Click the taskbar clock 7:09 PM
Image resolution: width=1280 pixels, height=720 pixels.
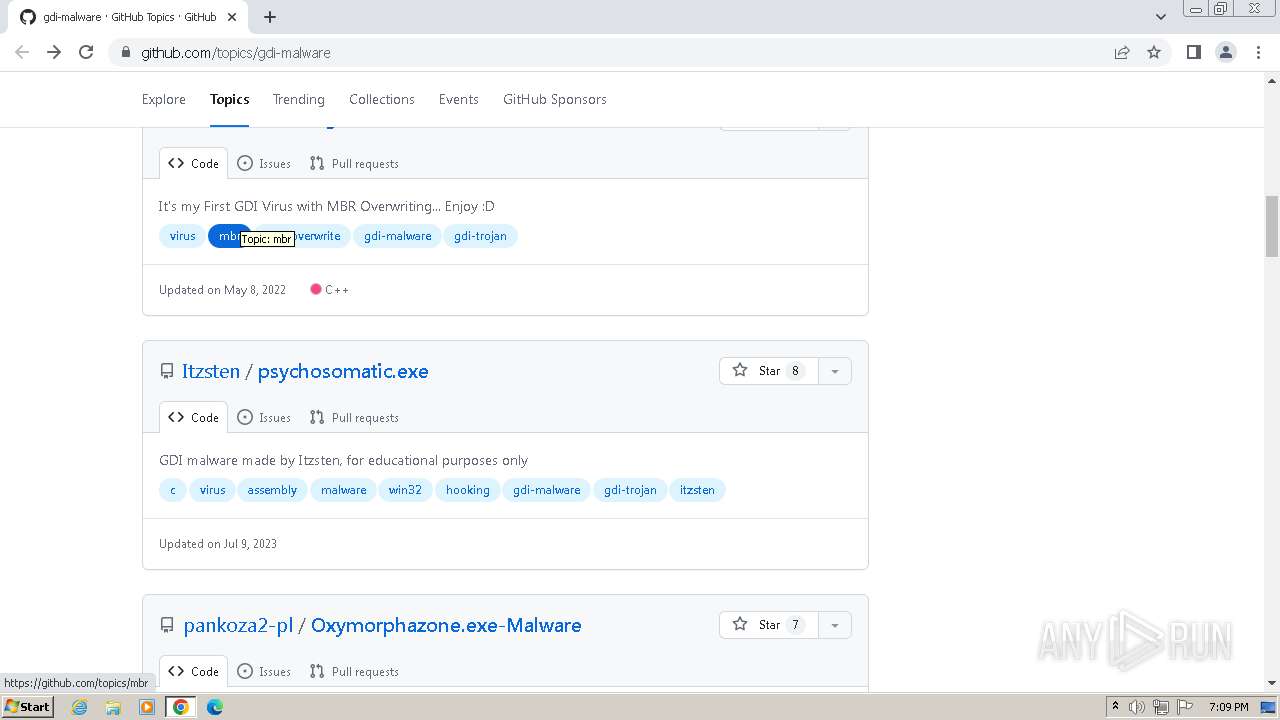pyautogui.click(x=1228, y=707)
